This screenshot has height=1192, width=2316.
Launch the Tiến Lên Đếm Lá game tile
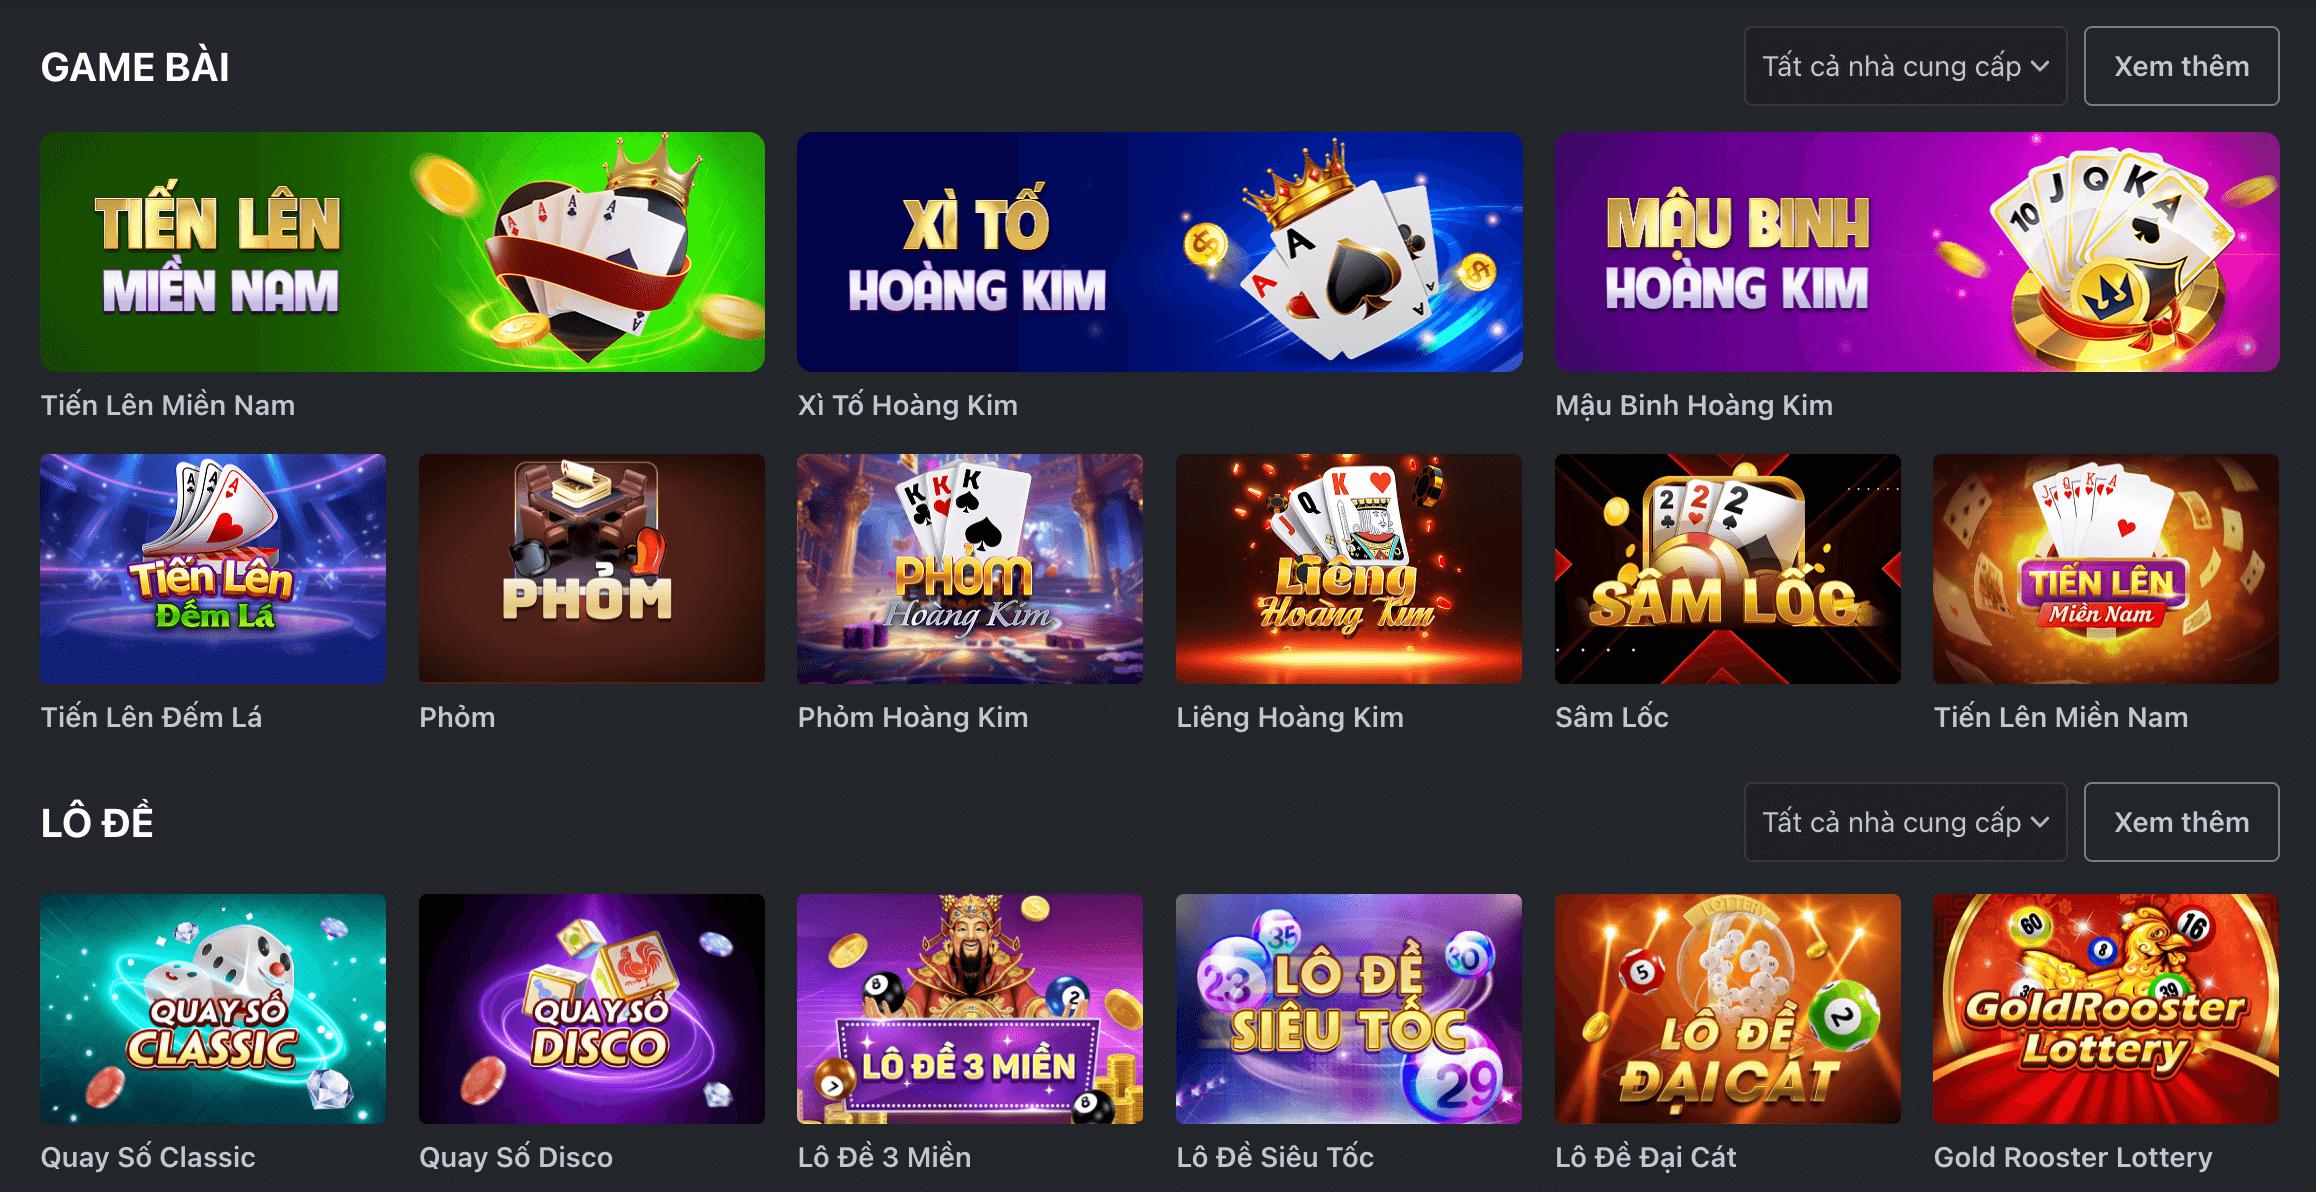coord(213,569)
